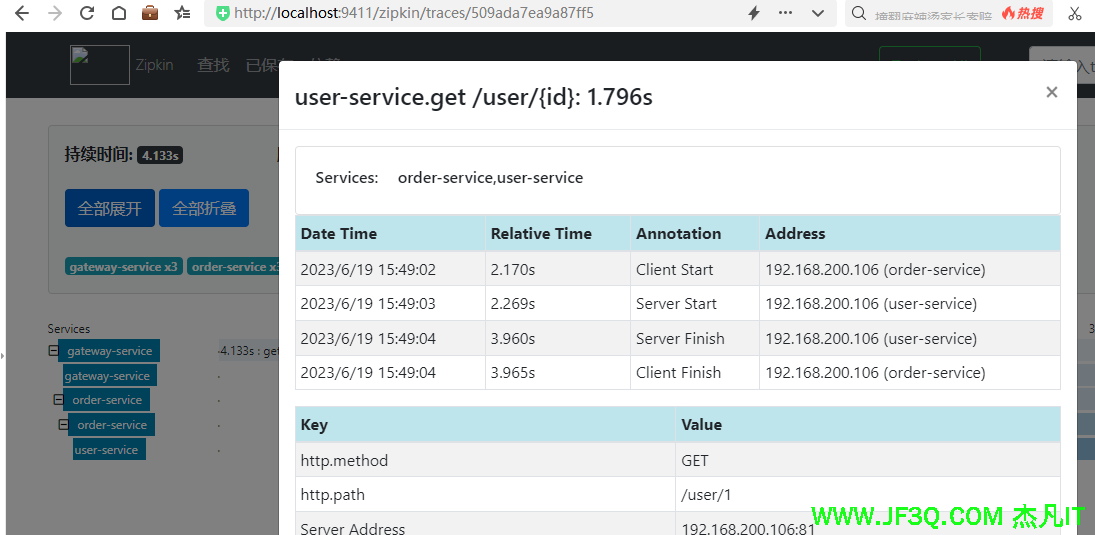Open the favorites star list icon
The image size is (1095, 535).
pos(182,13)
